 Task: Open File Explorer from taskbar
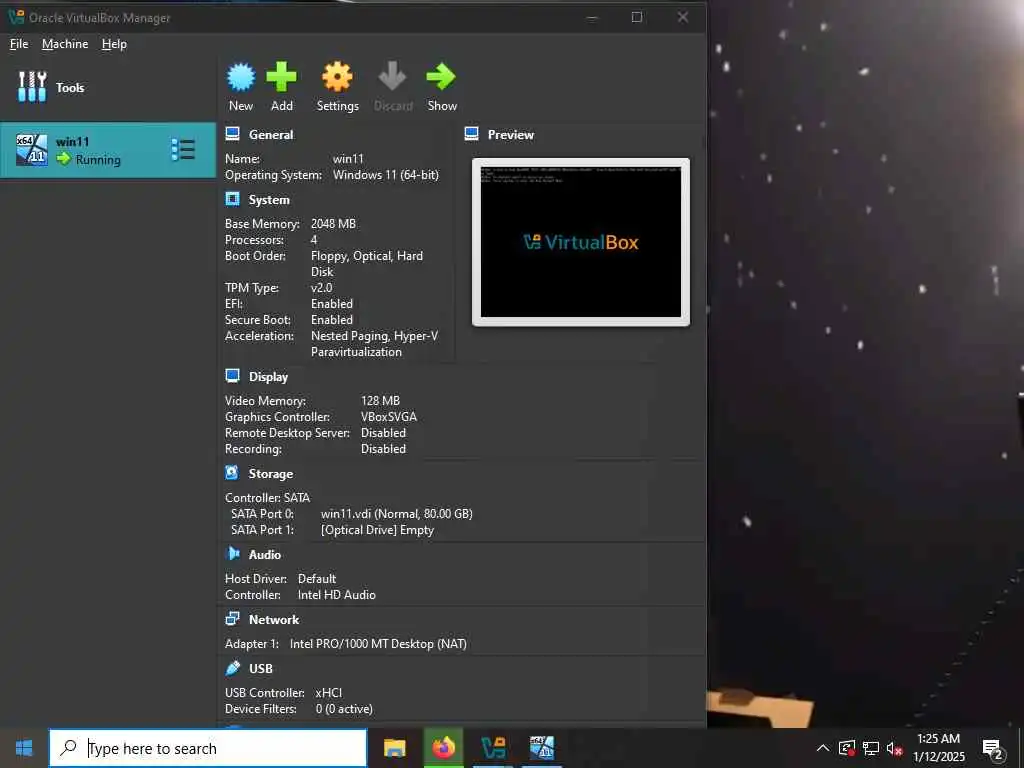(394, 748)
